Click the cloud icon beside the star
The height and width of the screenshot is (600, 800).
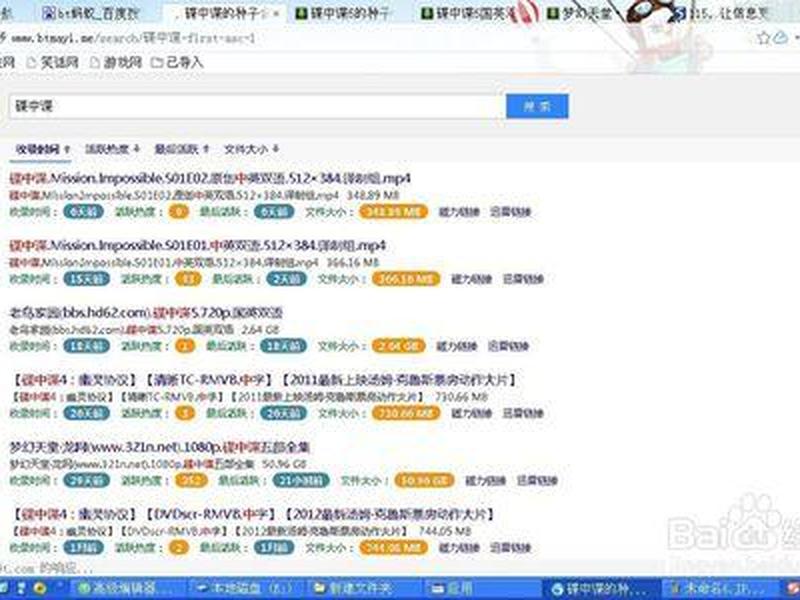pyautogui.click(x=781, y=37)
